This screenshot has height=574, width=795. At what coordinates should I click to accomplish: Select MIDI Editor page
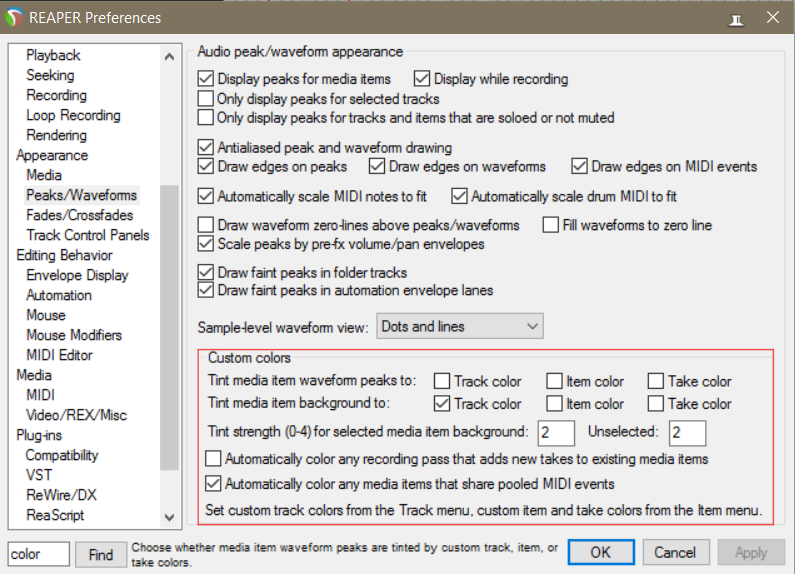pyautogui.click(x=59, y=355)
